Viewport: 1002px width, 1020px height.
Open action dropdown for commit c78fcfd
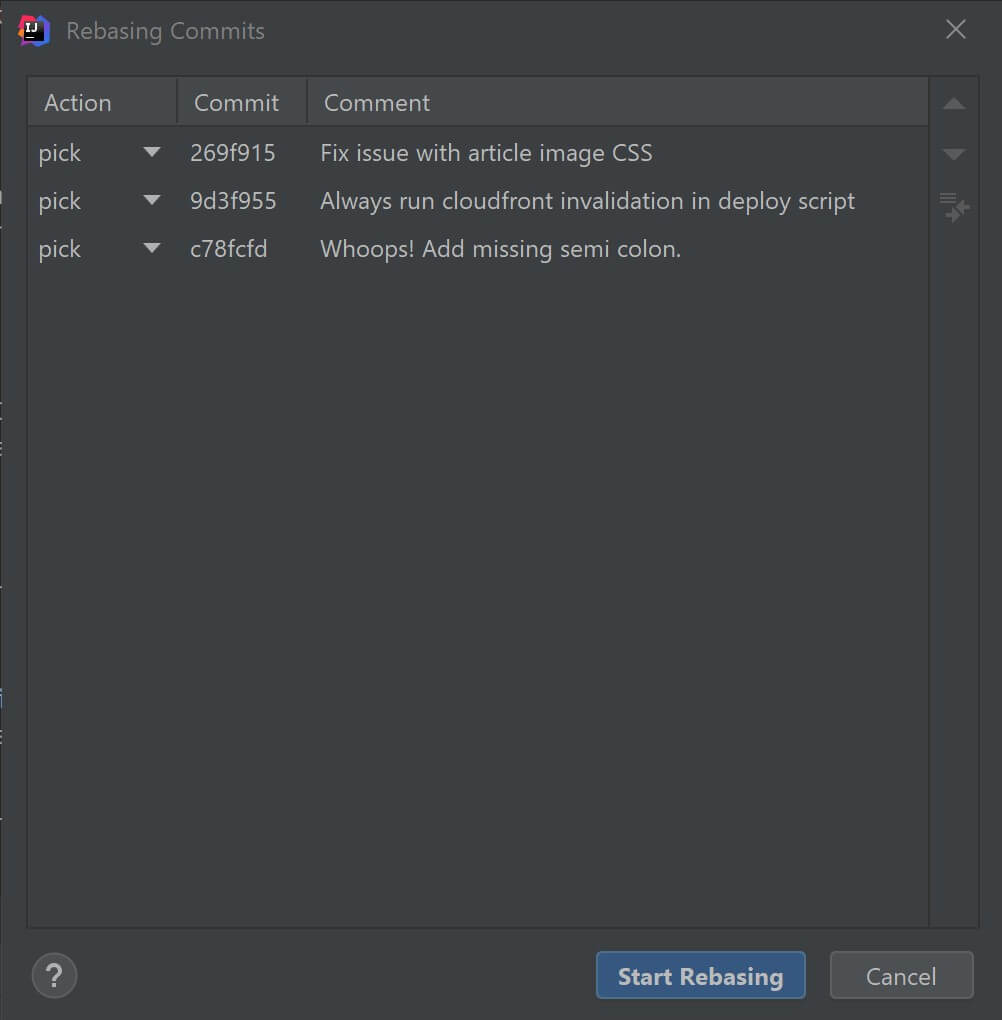(x=152, y=248)
